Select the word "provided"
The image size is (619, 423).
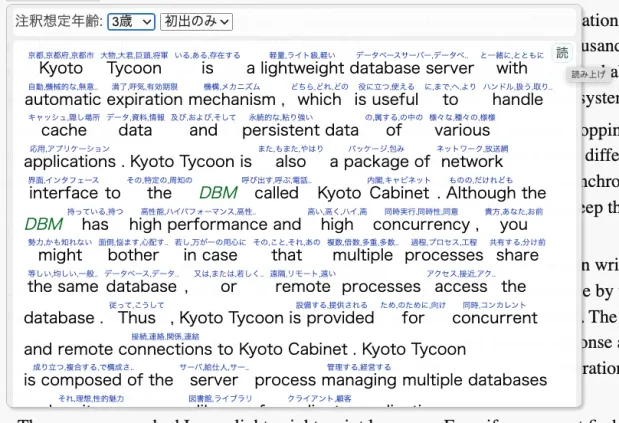tap(340, 318)
